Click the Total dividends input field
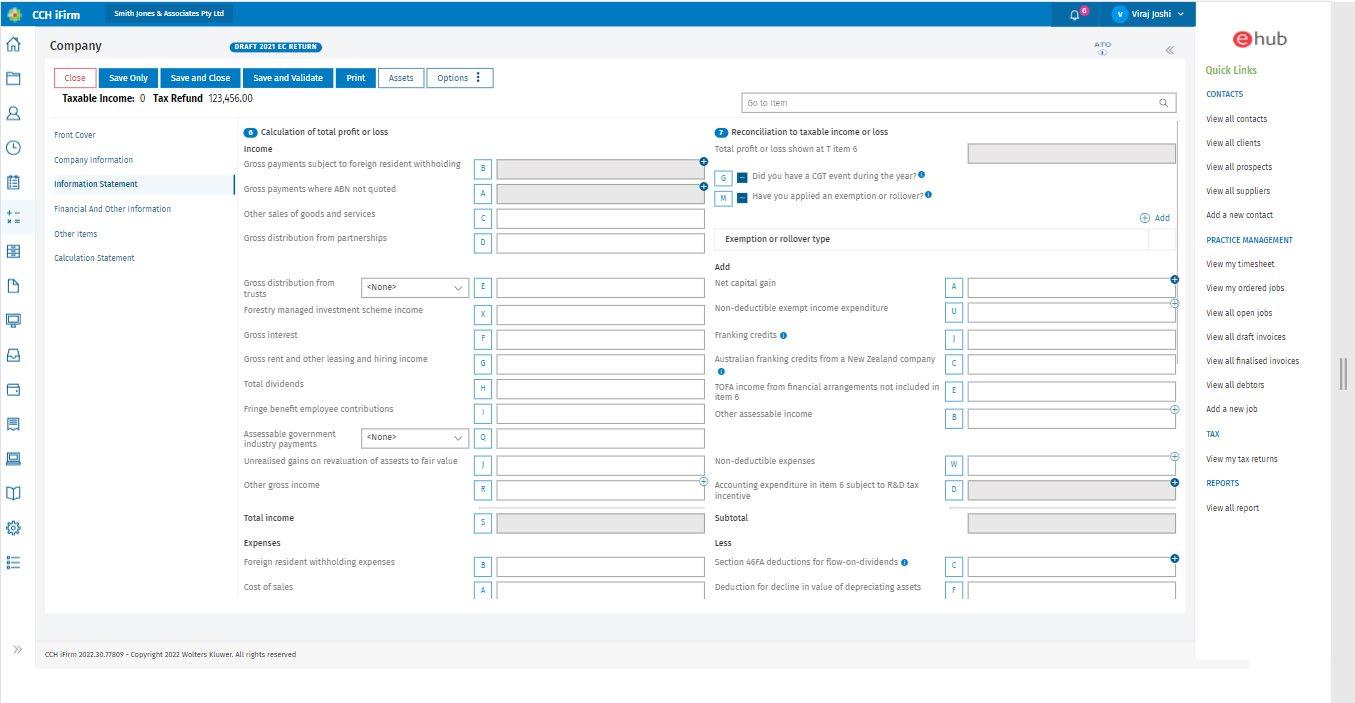The width and height of the screenshot is (1355, 703). point(600,388)
